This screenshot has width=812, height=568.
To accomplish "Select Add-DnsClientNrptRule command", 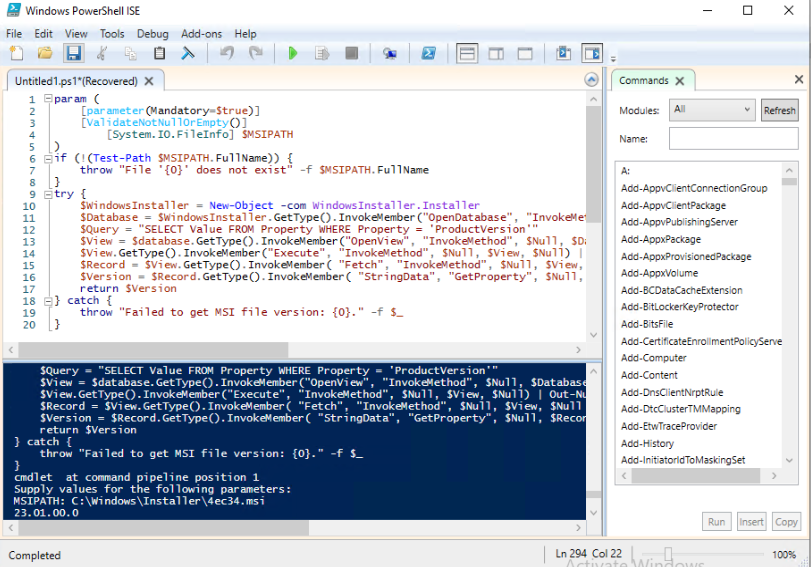I will pyautogui.click(x=672, y=392).
